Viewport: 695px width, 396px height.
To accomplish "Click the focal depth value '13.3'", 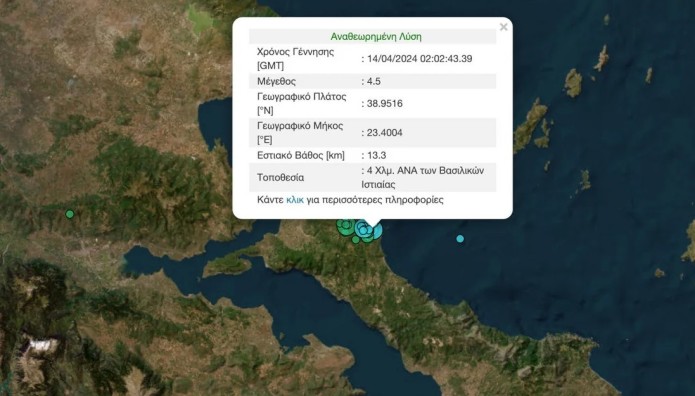I will (376, 155).
